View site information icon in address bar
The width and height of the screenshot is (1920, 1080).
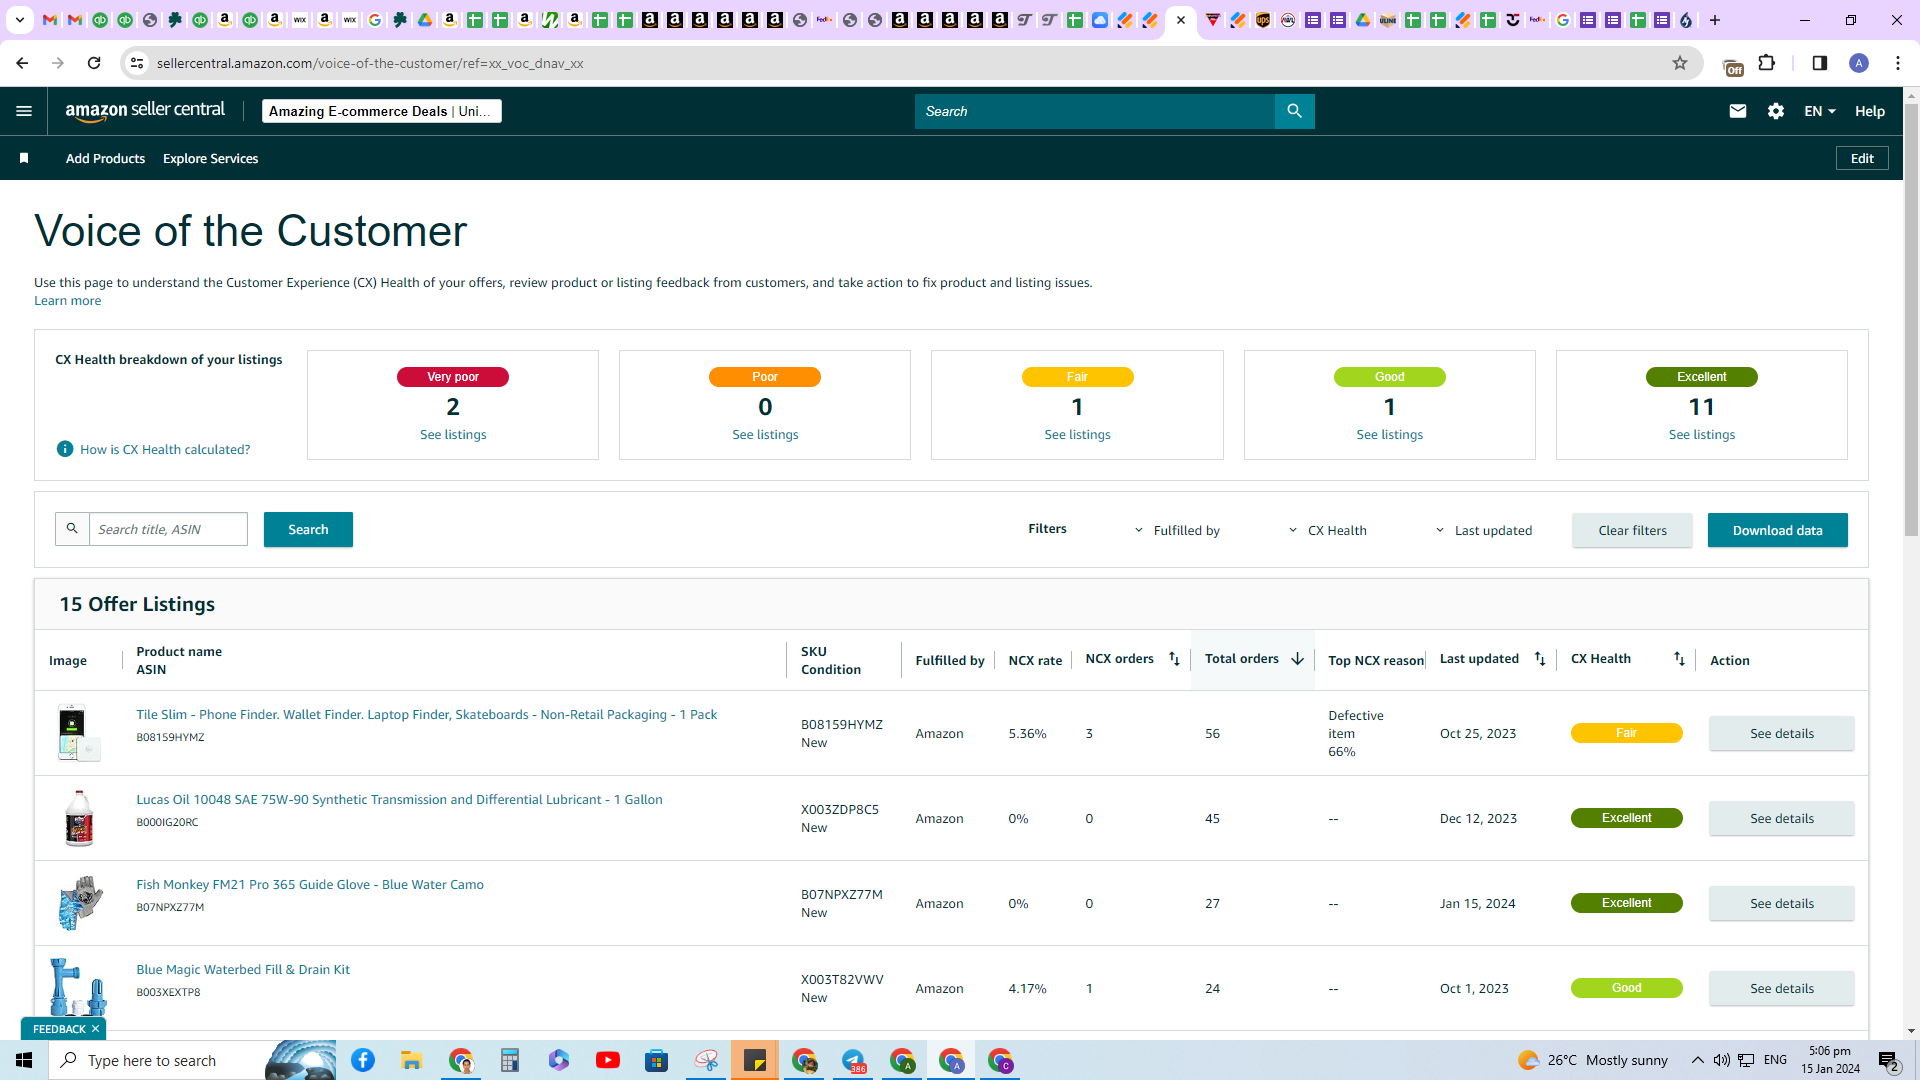137,63
